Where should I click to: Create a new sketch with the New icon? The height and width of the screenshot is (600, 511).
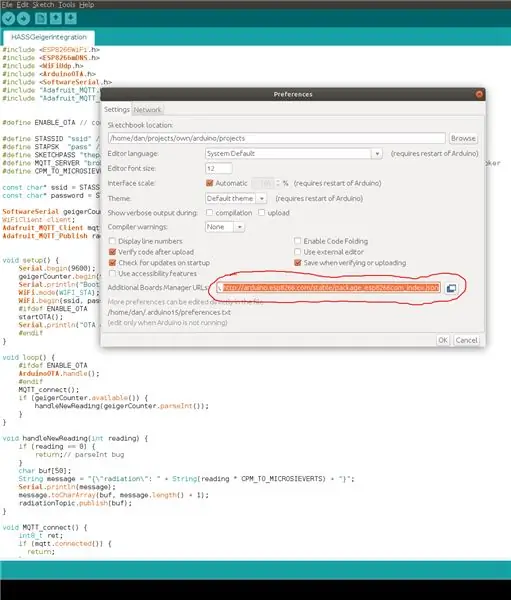pyautogui.click(x=41, y=18)
